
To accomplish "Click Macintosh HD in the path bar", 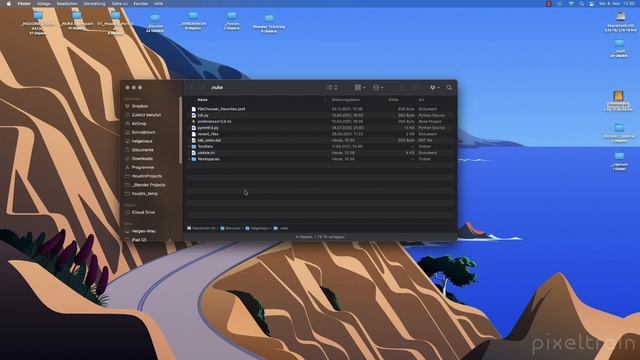I will coord(201,228).
